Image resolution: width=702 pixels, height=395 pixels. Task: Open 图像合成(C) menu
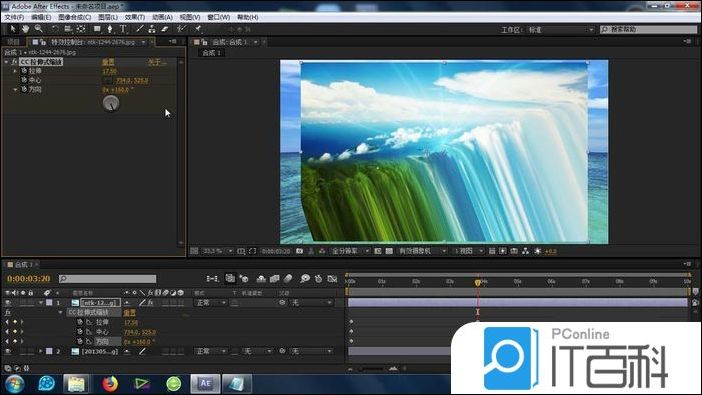point(75,17)
